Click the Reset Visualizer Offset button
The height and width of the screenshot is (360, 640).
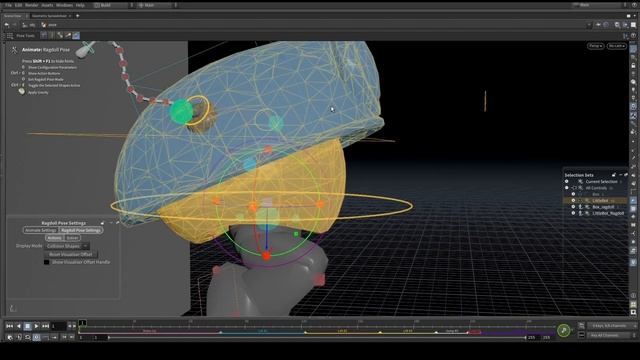pos(71,254)
